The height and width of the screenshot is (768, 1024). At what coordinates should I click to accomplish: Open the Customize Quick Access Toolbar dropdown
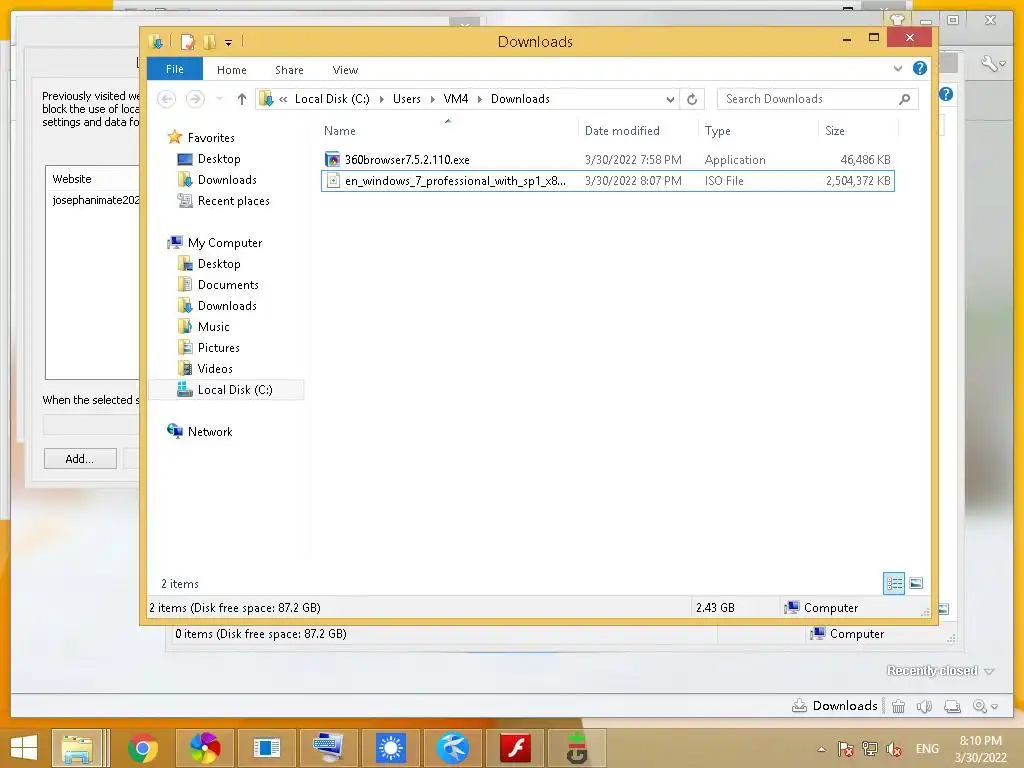click(x=229, y=43)
